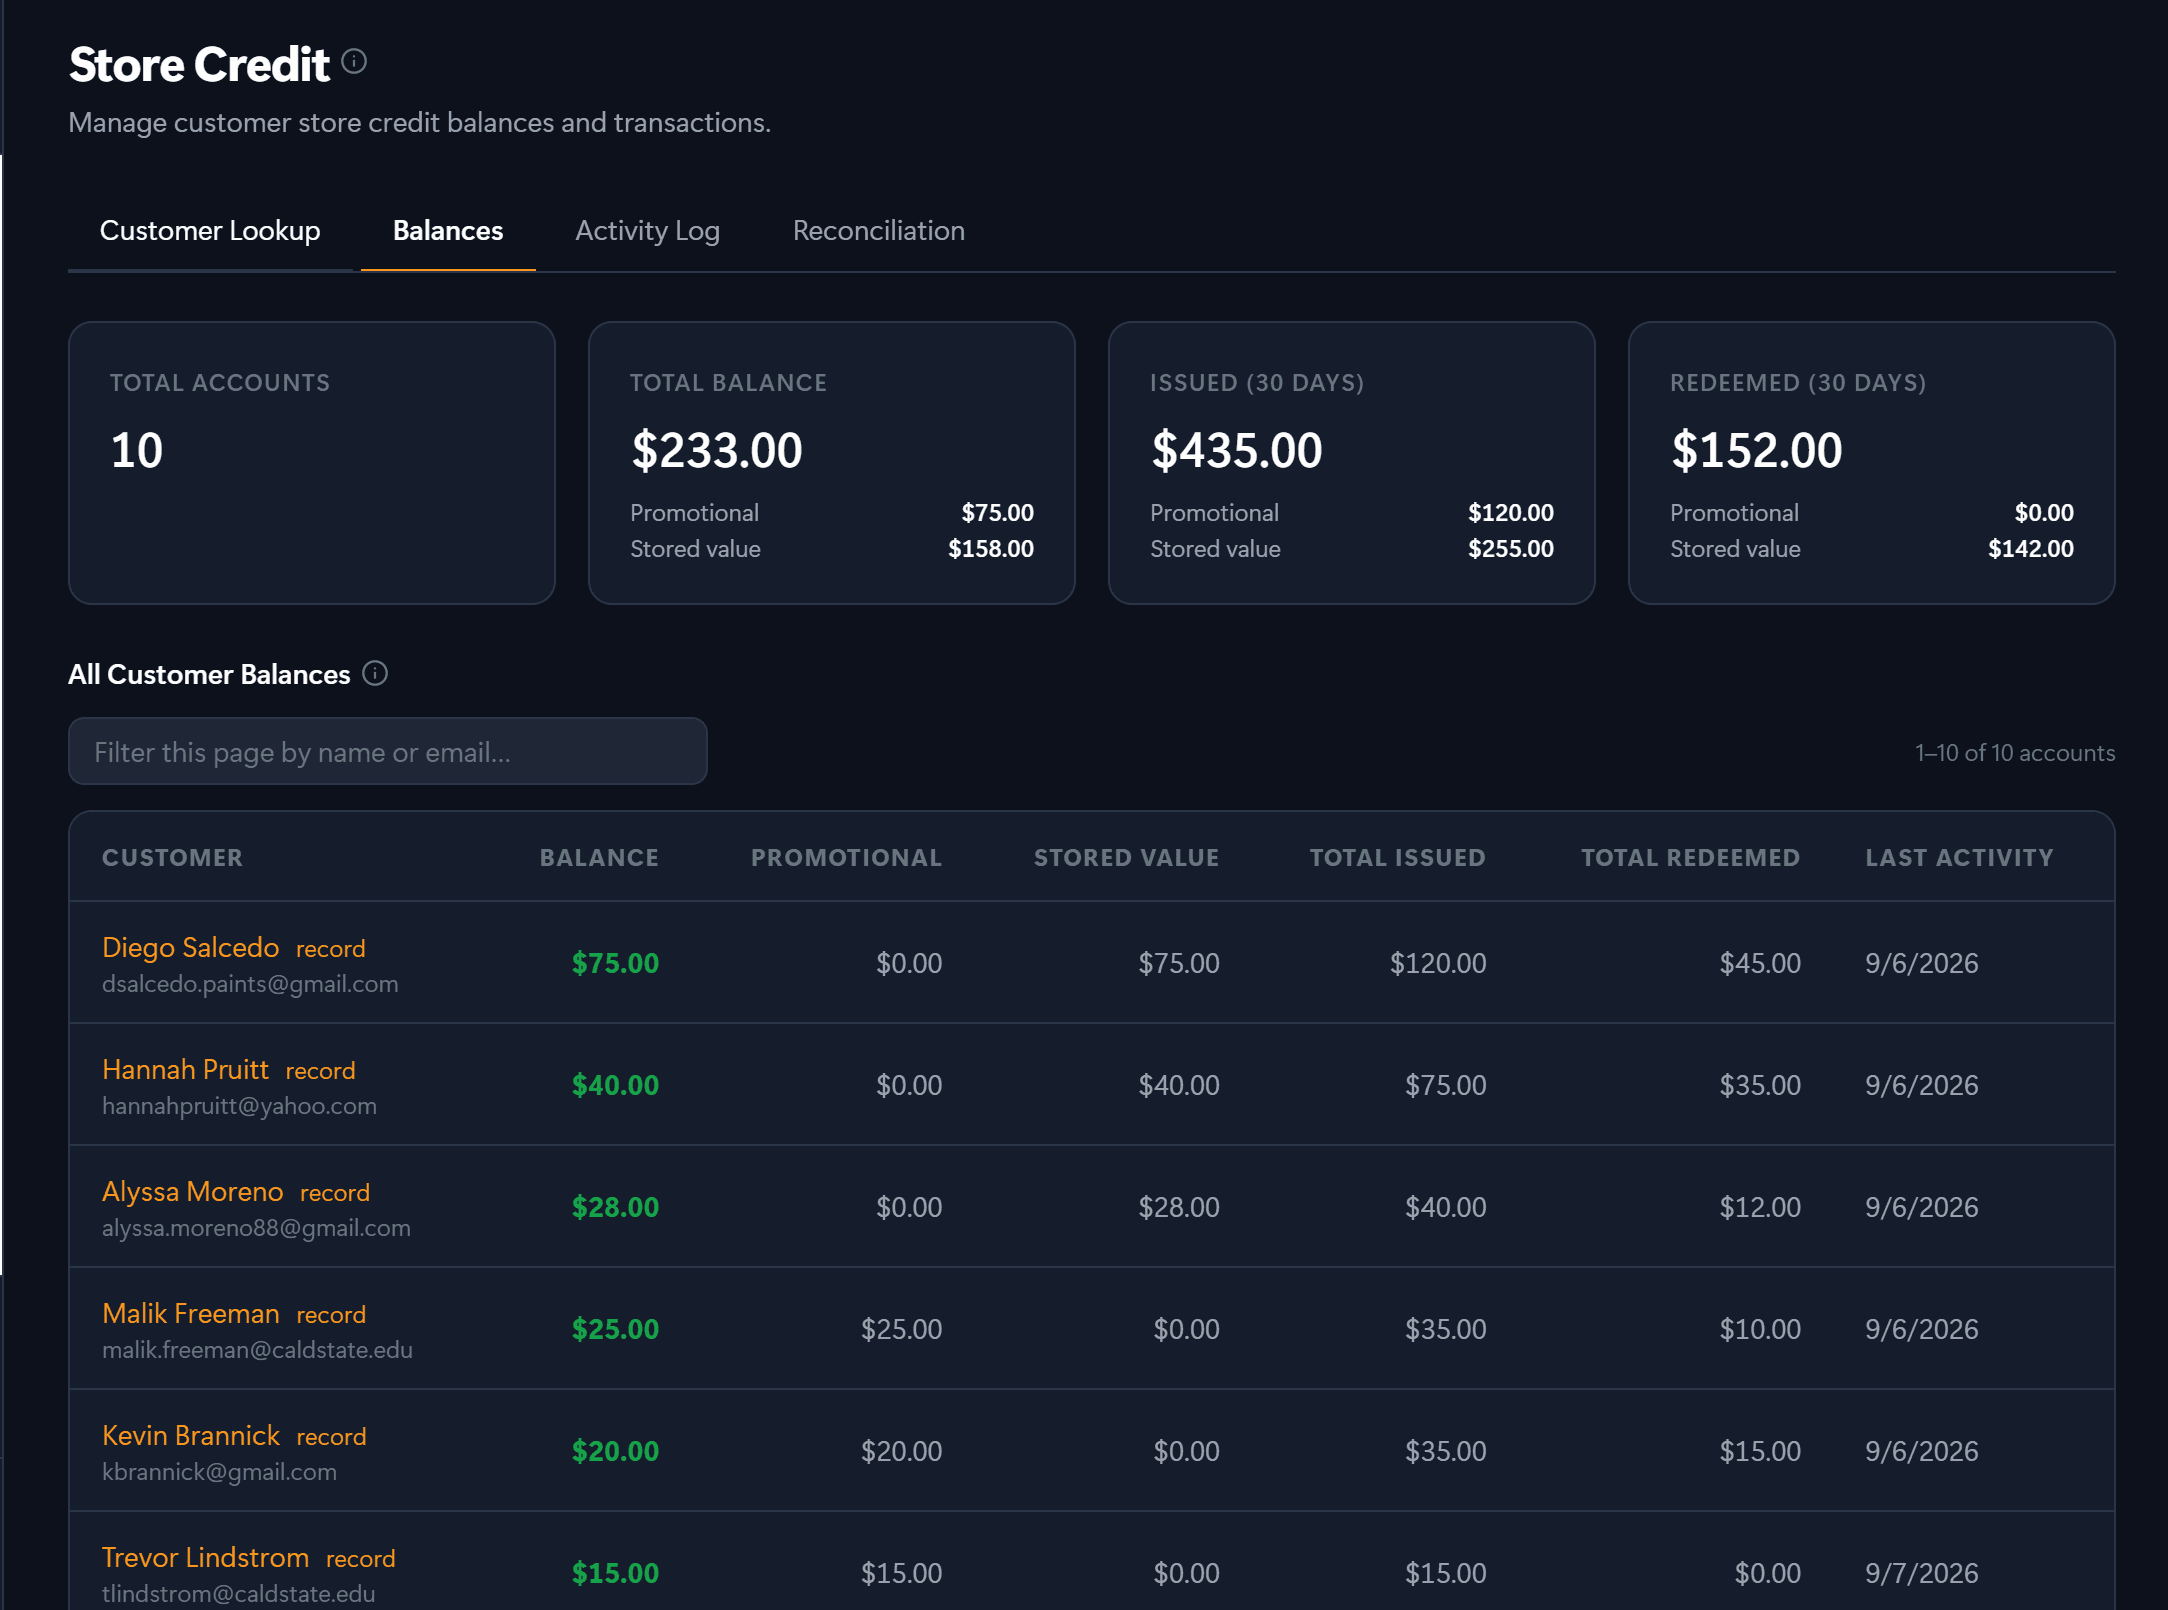This screenshot has height=1610, width=2168.
Task: Click Hannah Pruitt's $40.00 green balance
Action: coord(615,1084)
